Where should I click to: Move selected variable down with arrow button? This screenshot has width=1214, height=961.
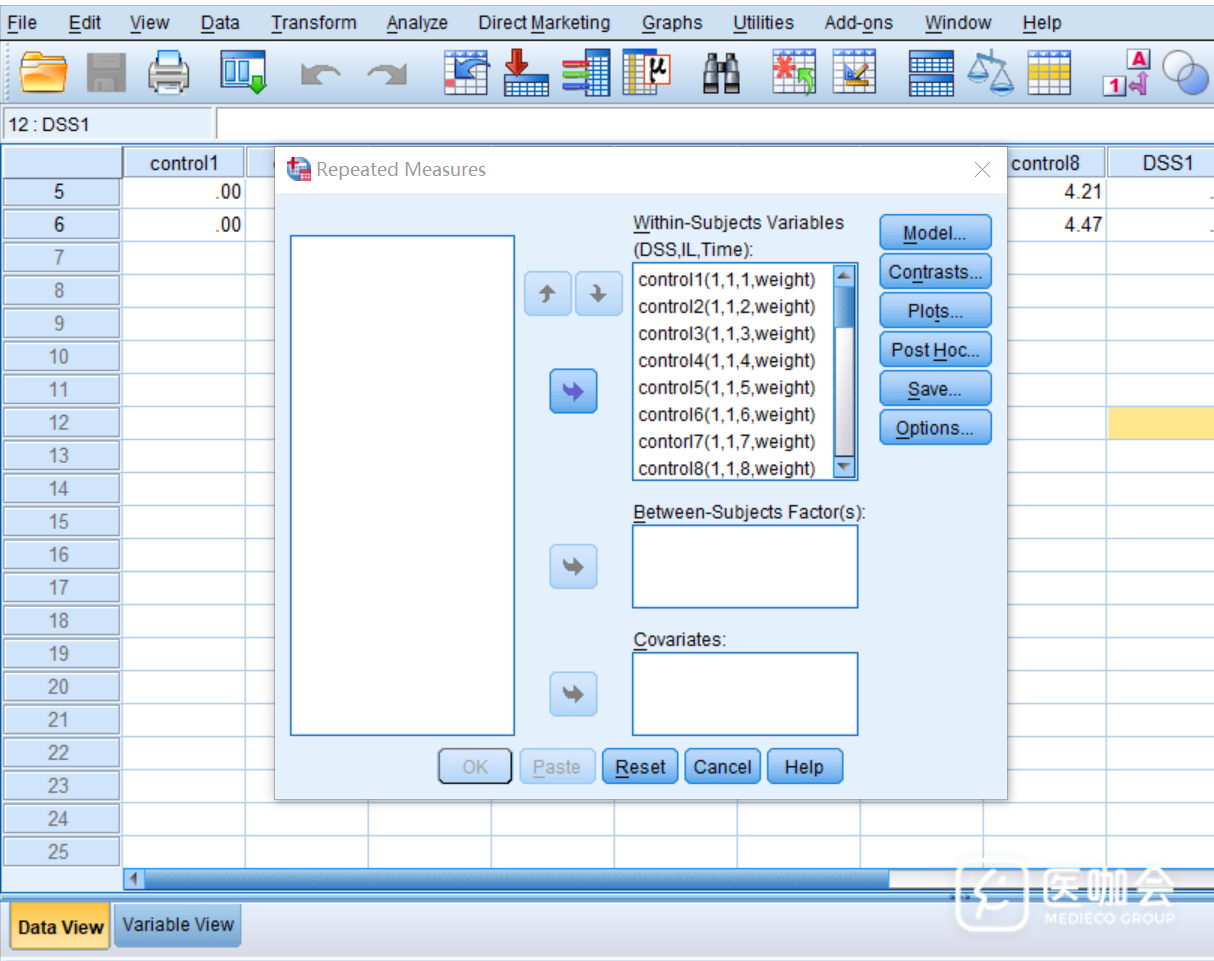[x=598, y=295]
